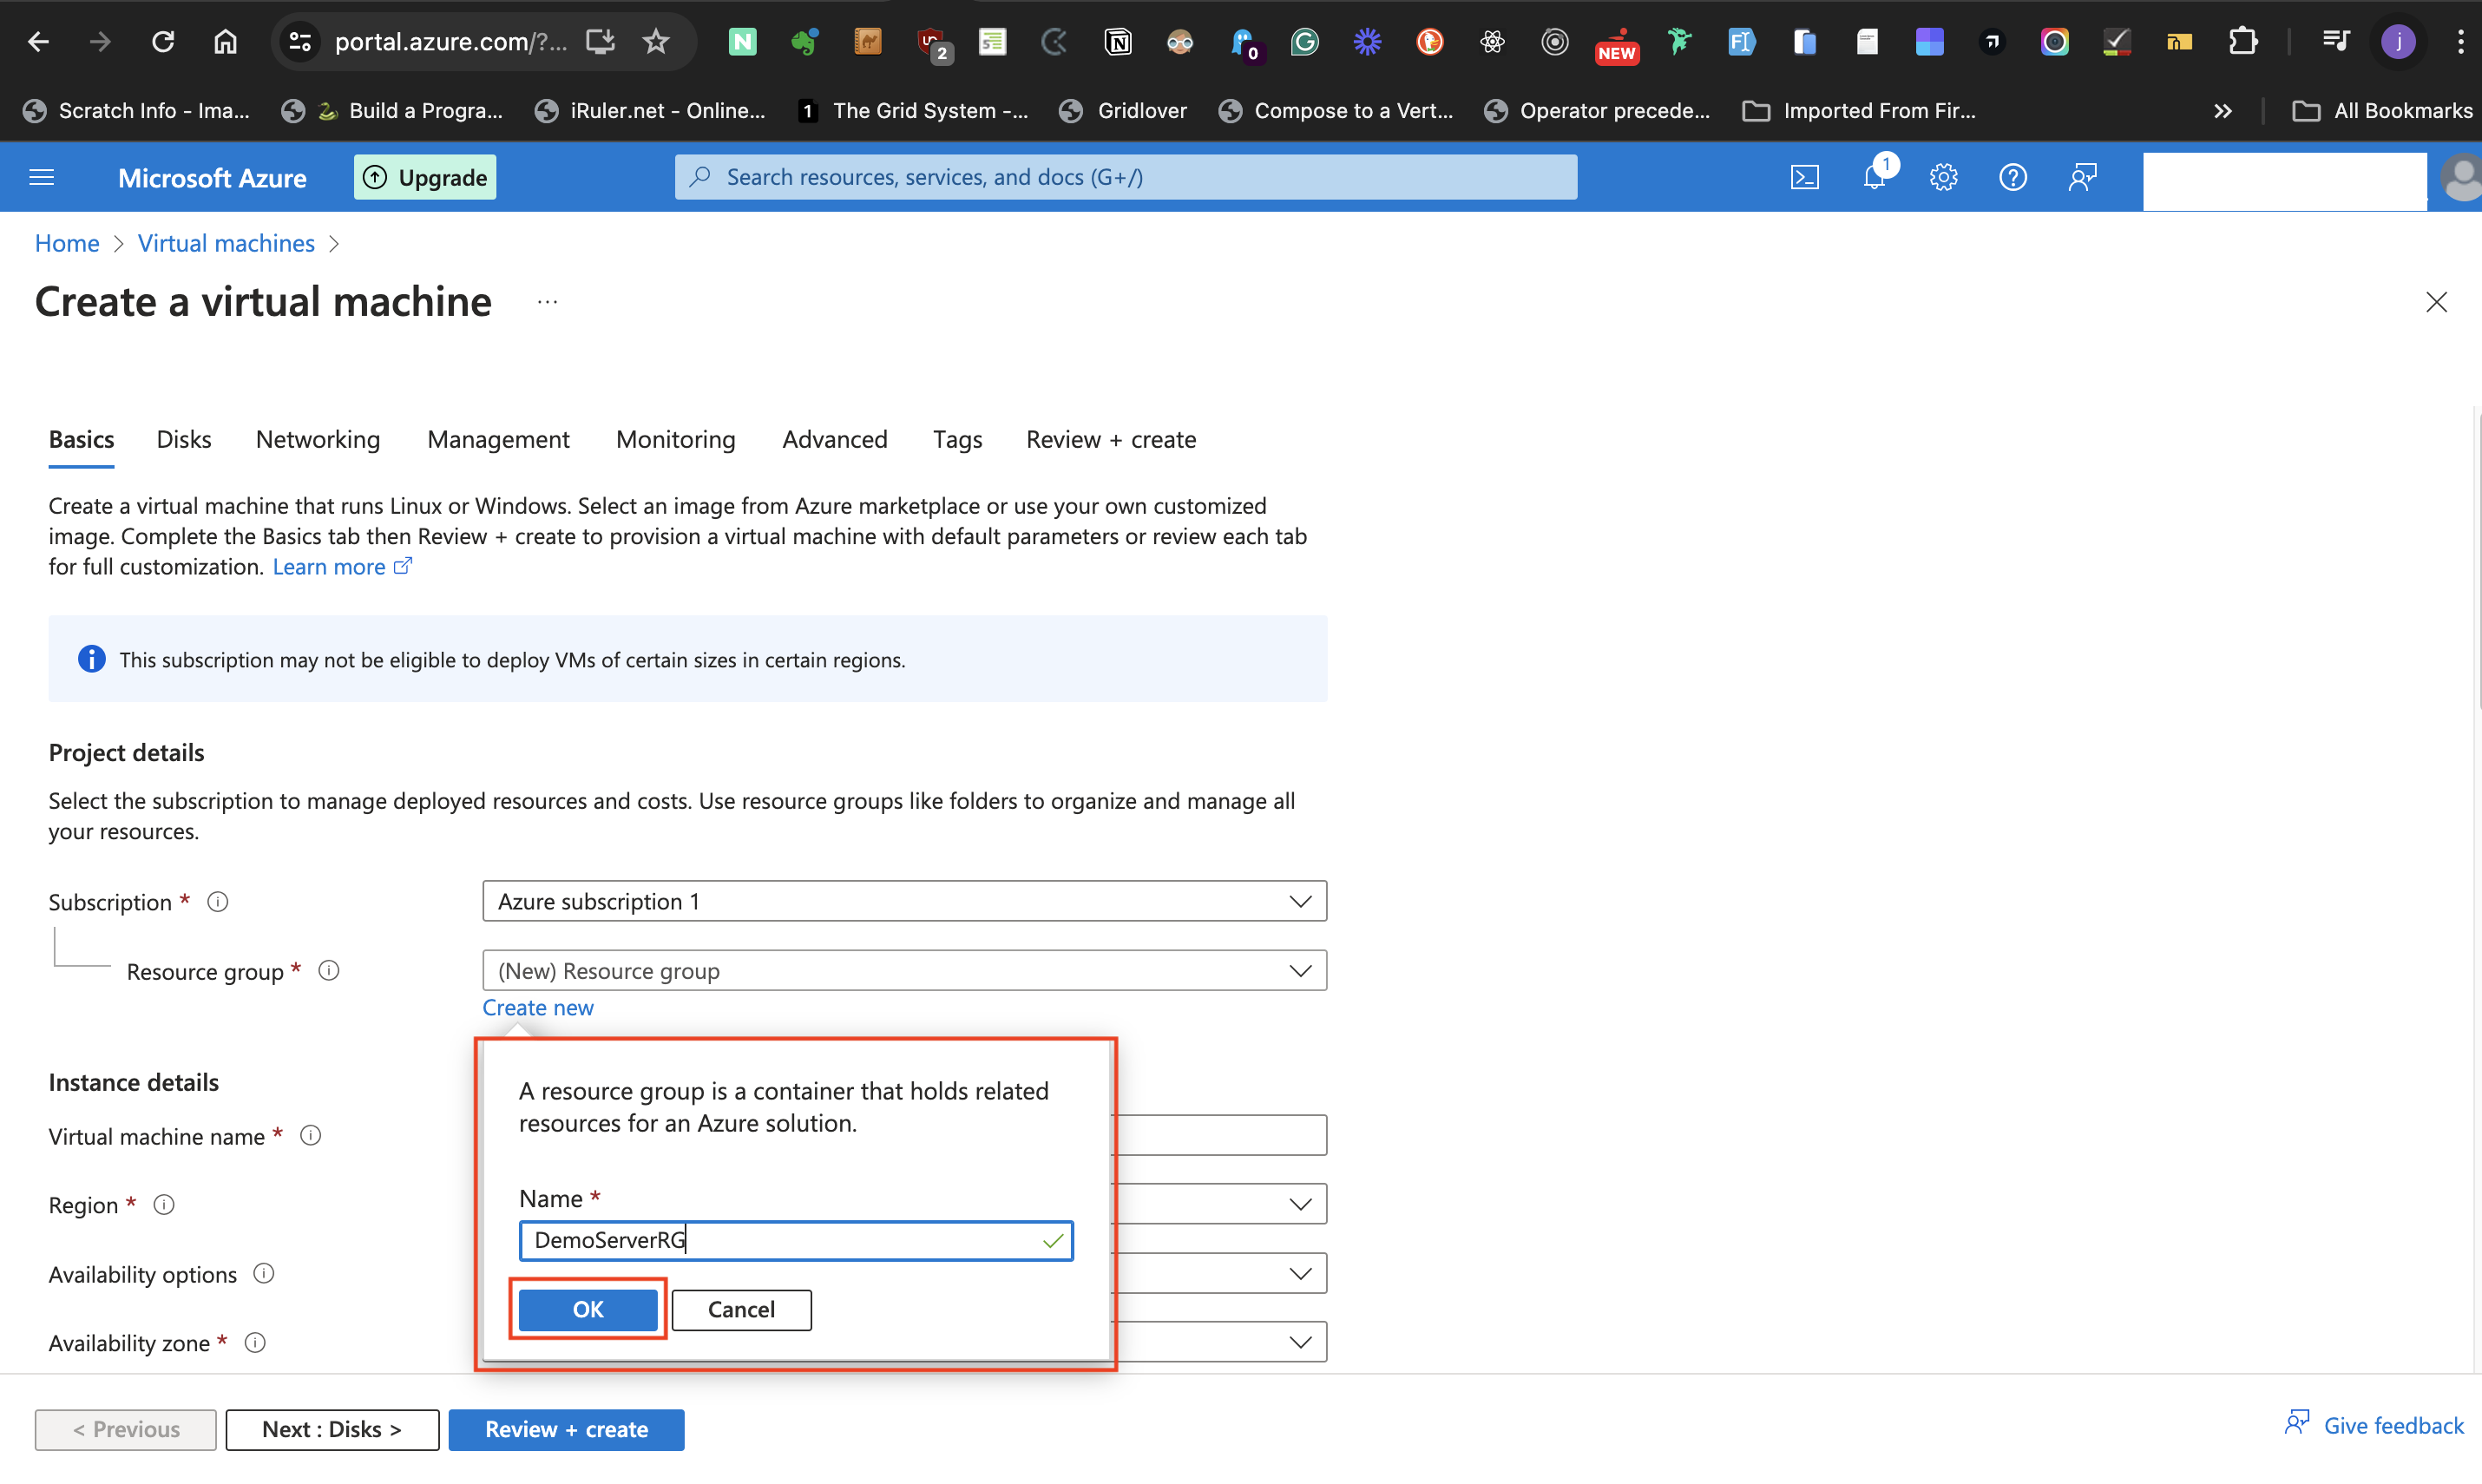Click the help question mark icon
This screenshot has height=1484, width=2482.
(2012, 177)
